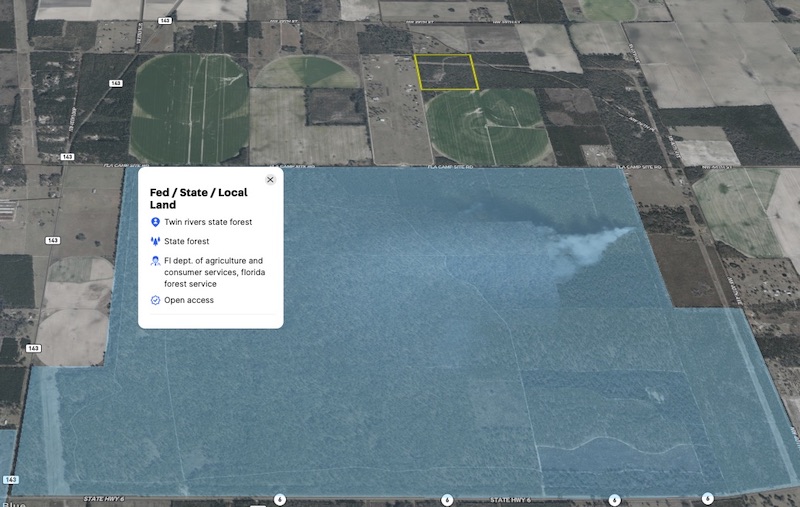Click the Route 143 shield nearest the popup
The height and width of the screenshot is (507, 800).
click(67, 157)
